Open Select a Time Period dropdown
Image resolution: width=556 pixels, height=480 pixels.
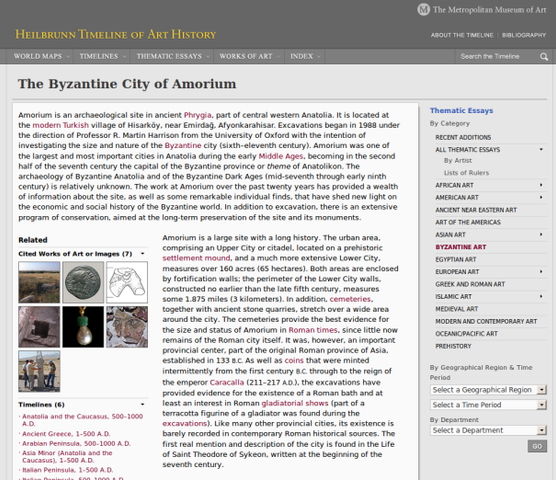click(488, 405)
